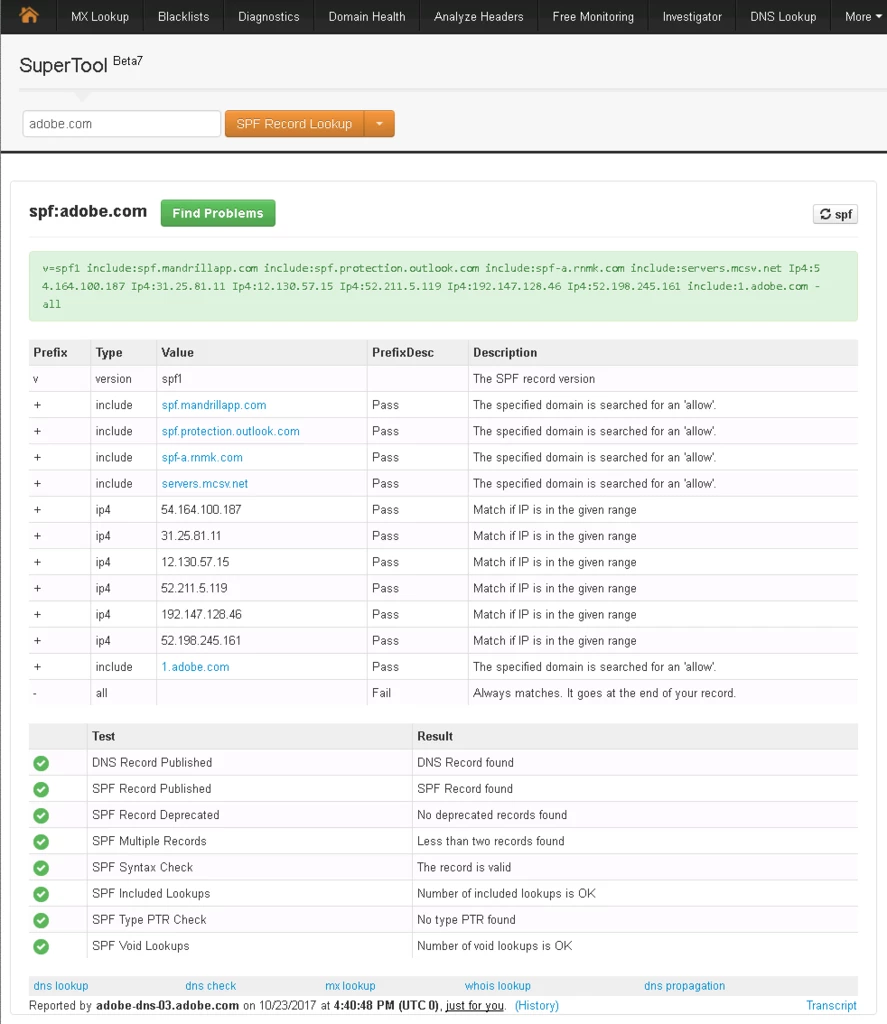The width and height of the screenshot is (887, 1024).
Task: Click green check icon for SPF Type PTR Check
Action: (x=41, y=920)
